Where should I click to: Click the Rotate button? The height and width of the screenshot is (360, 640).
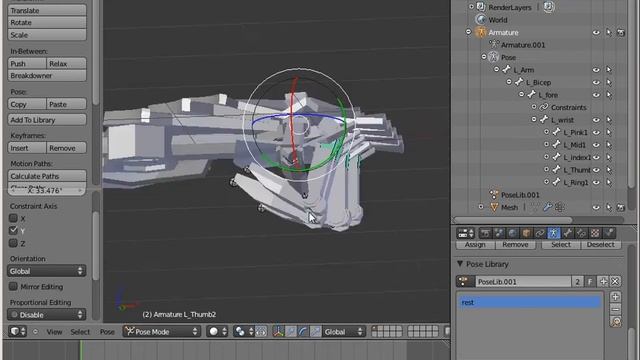pos(47,22)
